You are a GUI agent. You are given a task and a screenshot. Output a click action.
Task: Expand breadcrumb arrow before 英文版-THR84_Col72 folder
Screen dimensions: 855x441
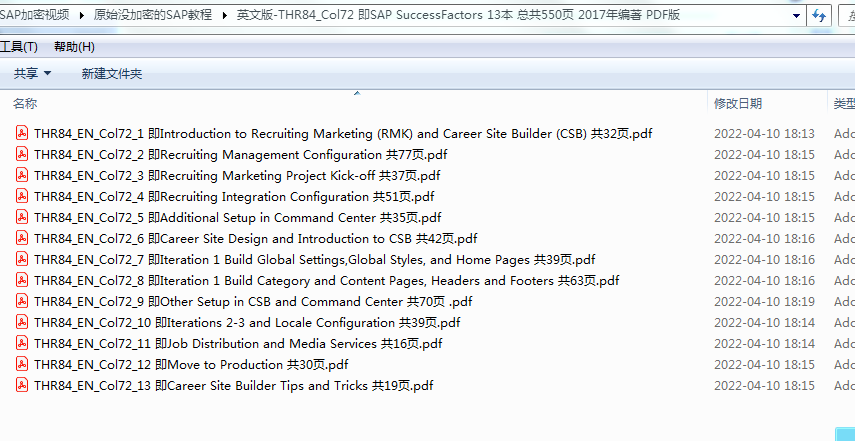point(225,15)
